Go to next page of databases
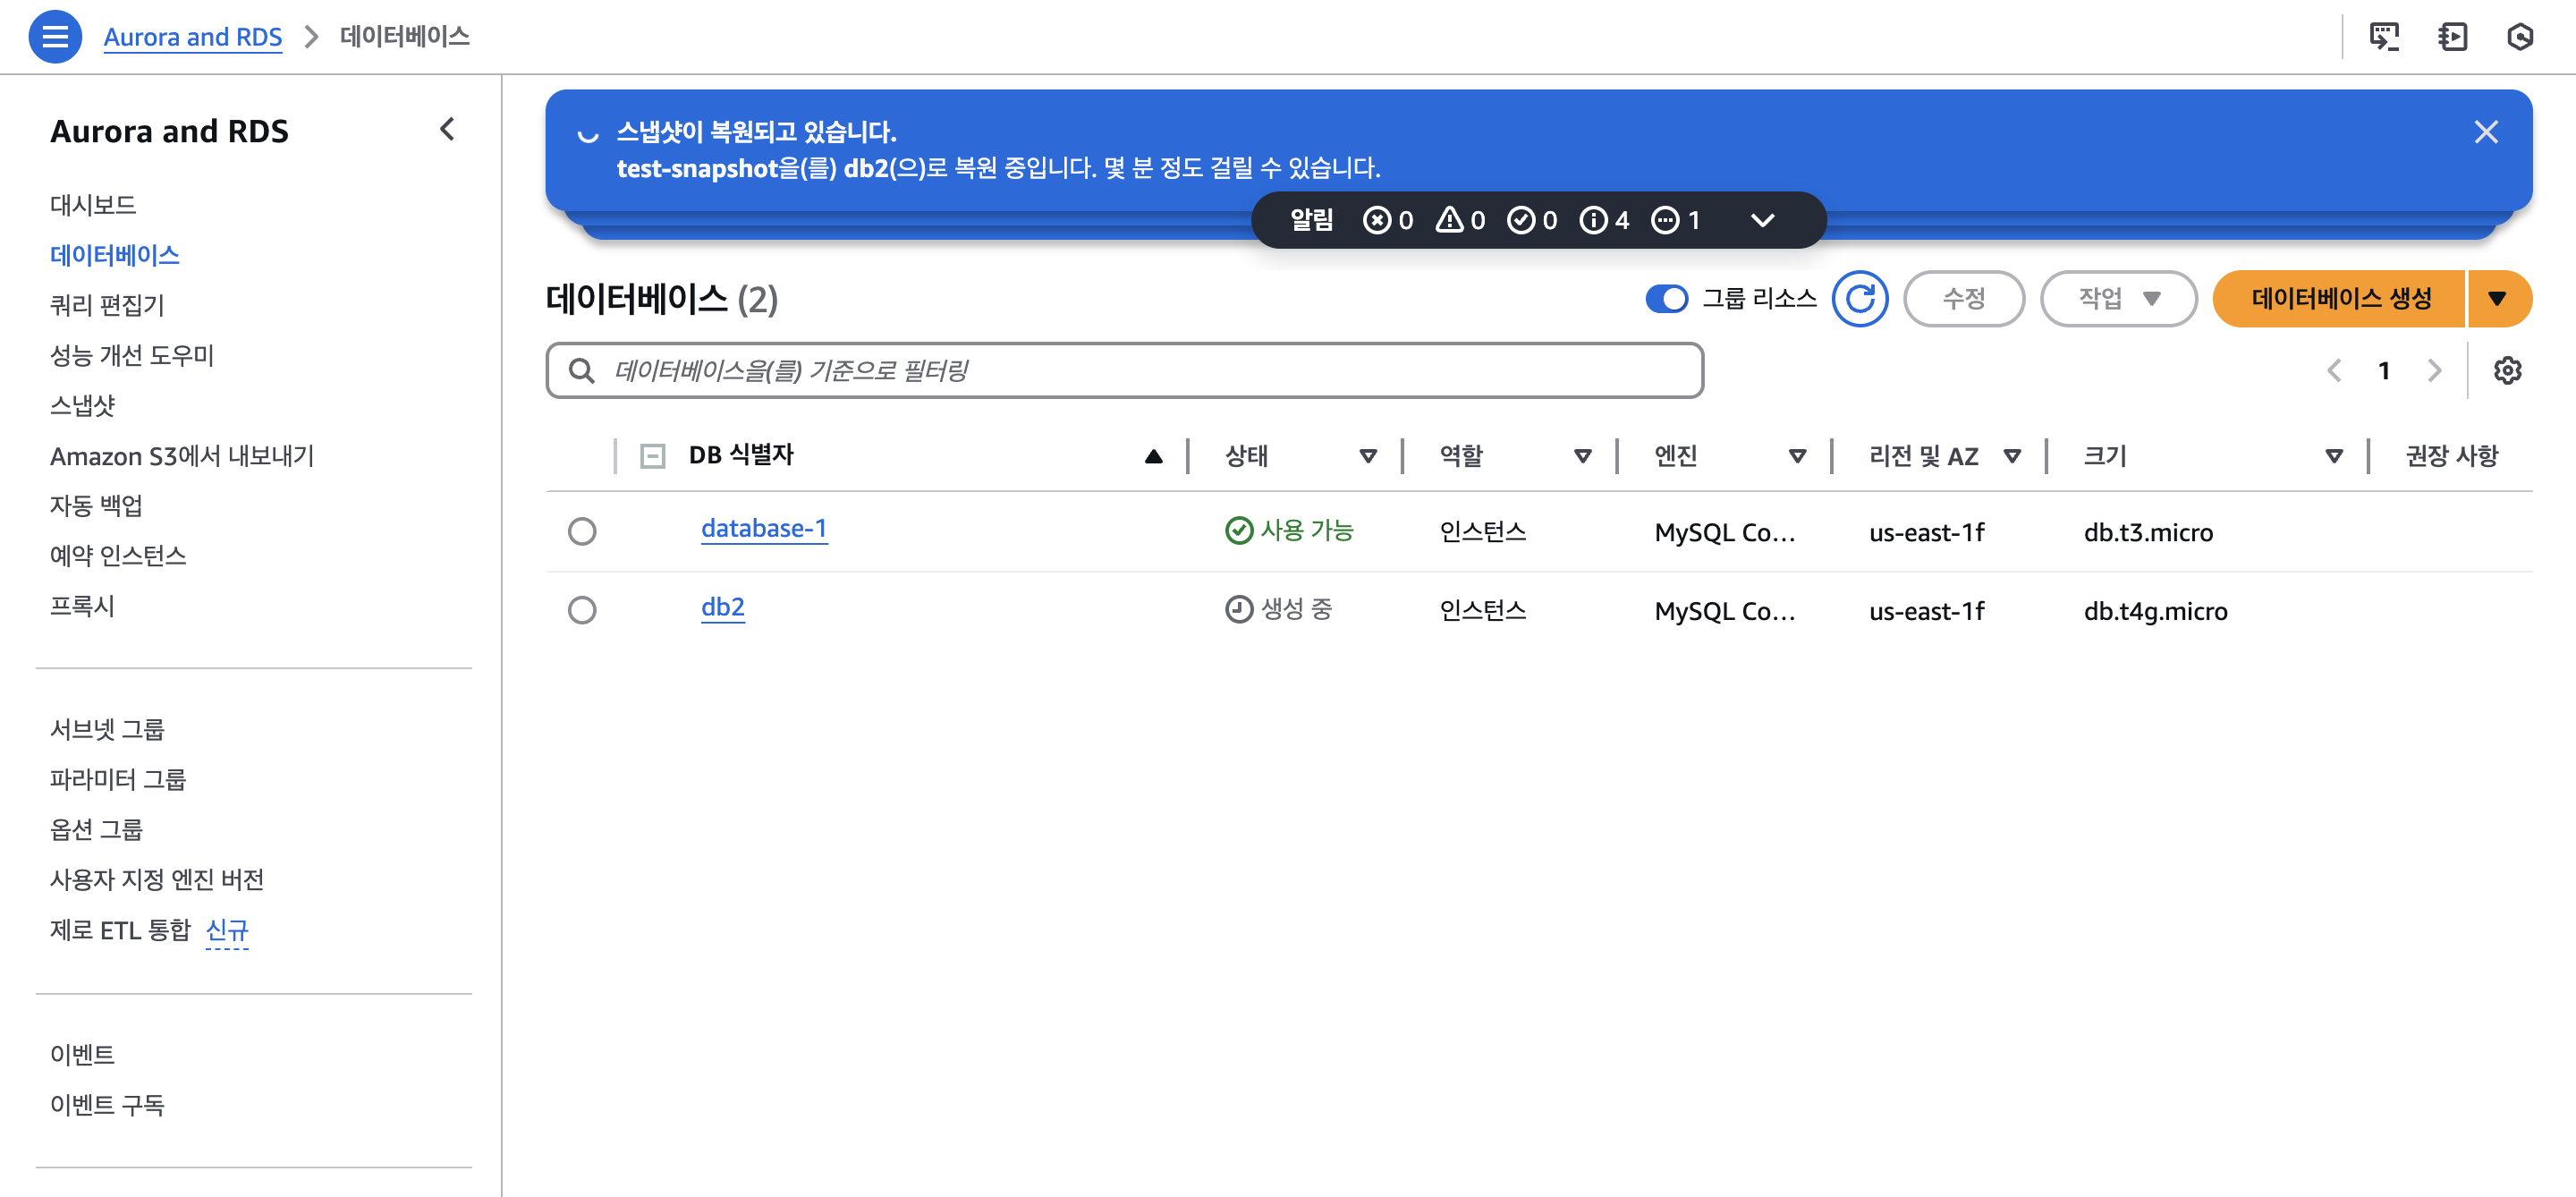Viewport: 2576px width, 1197px height. click(x=2434, y=371)
